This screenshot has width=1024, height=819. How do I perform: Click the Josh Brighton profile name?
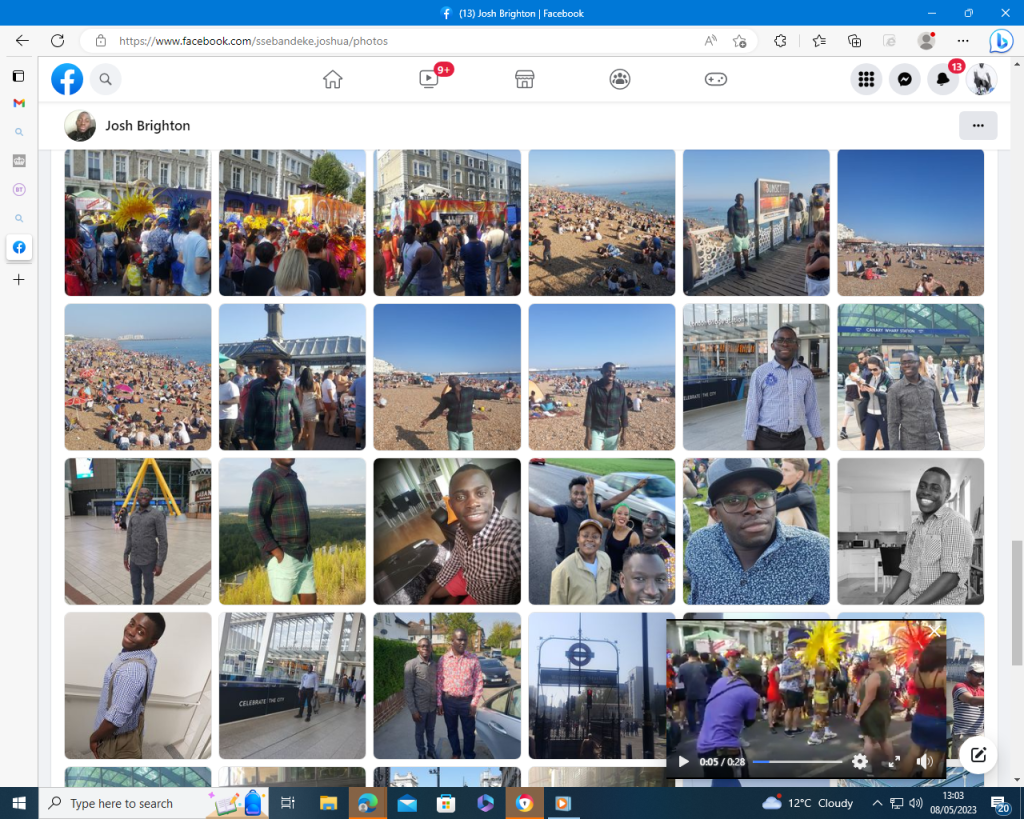tap(147, 125)
